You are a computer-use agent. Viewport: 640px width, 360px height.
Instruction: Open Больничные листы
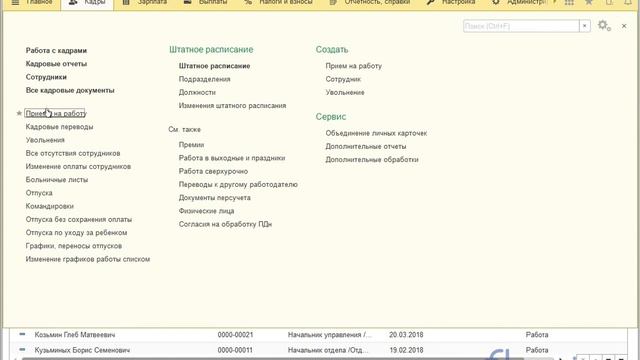pyautogui.click(x=57, y=180)
